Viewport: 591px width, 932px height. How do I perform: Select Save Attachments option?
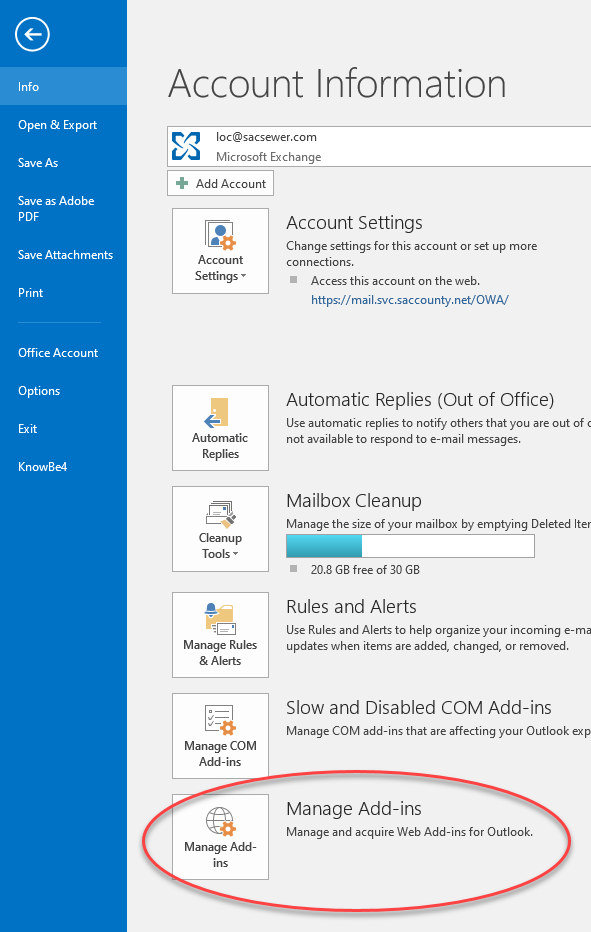[63, 254]
